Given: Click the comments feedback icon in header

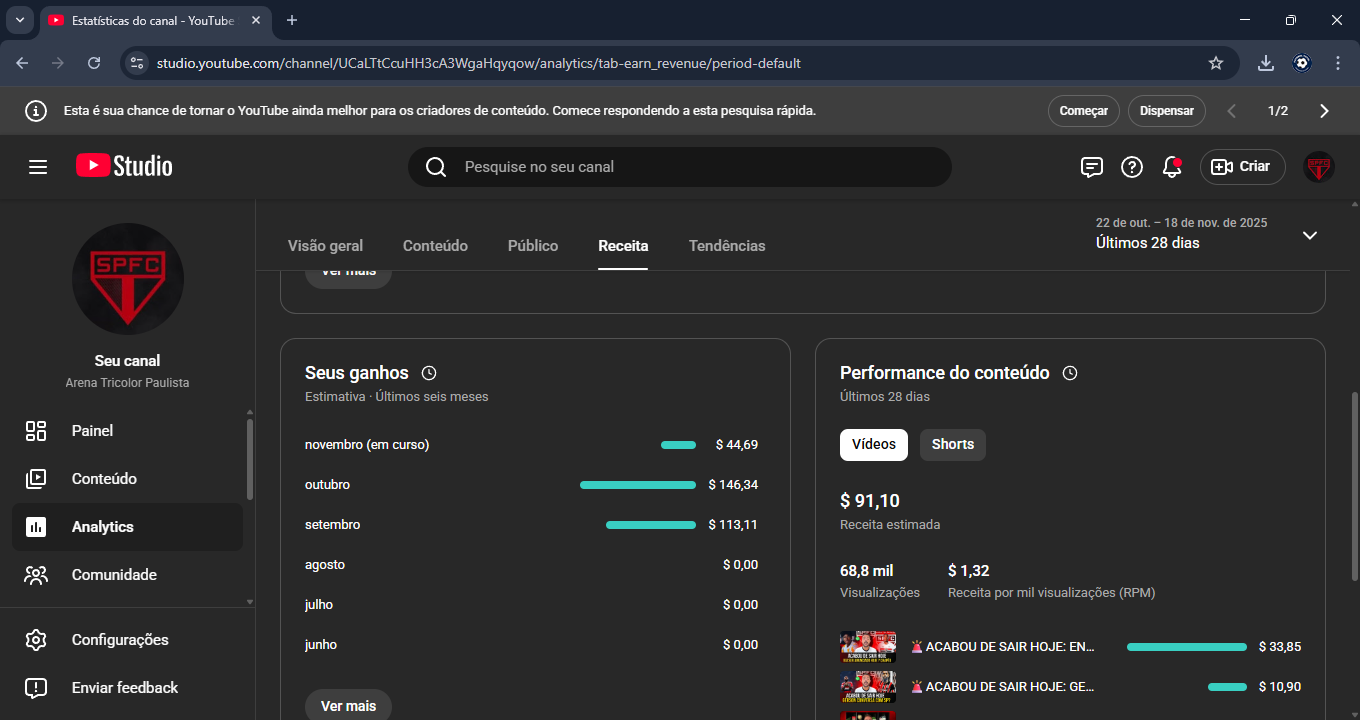Looking at the screenshot, I should (x=1091, y=167).
